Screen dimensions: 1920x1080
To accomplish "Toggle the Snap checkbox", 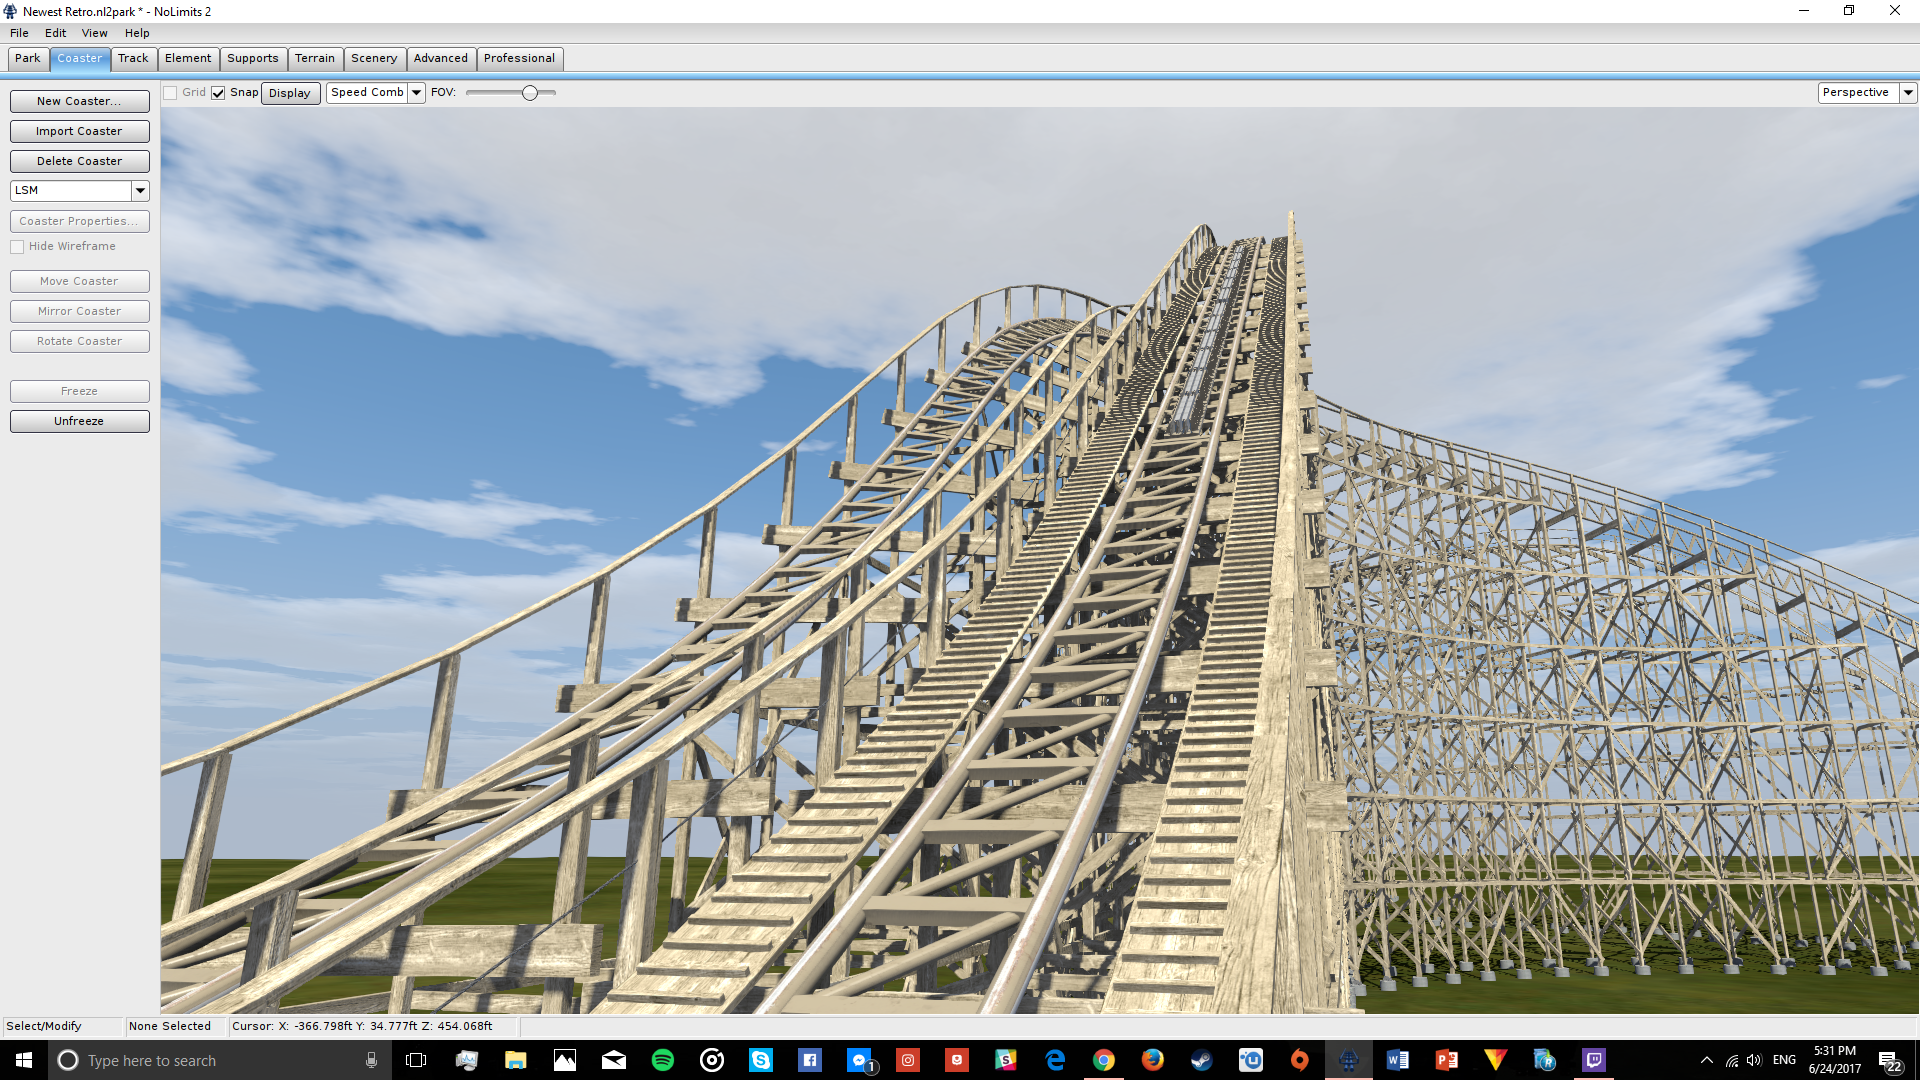I will point(218,93).
